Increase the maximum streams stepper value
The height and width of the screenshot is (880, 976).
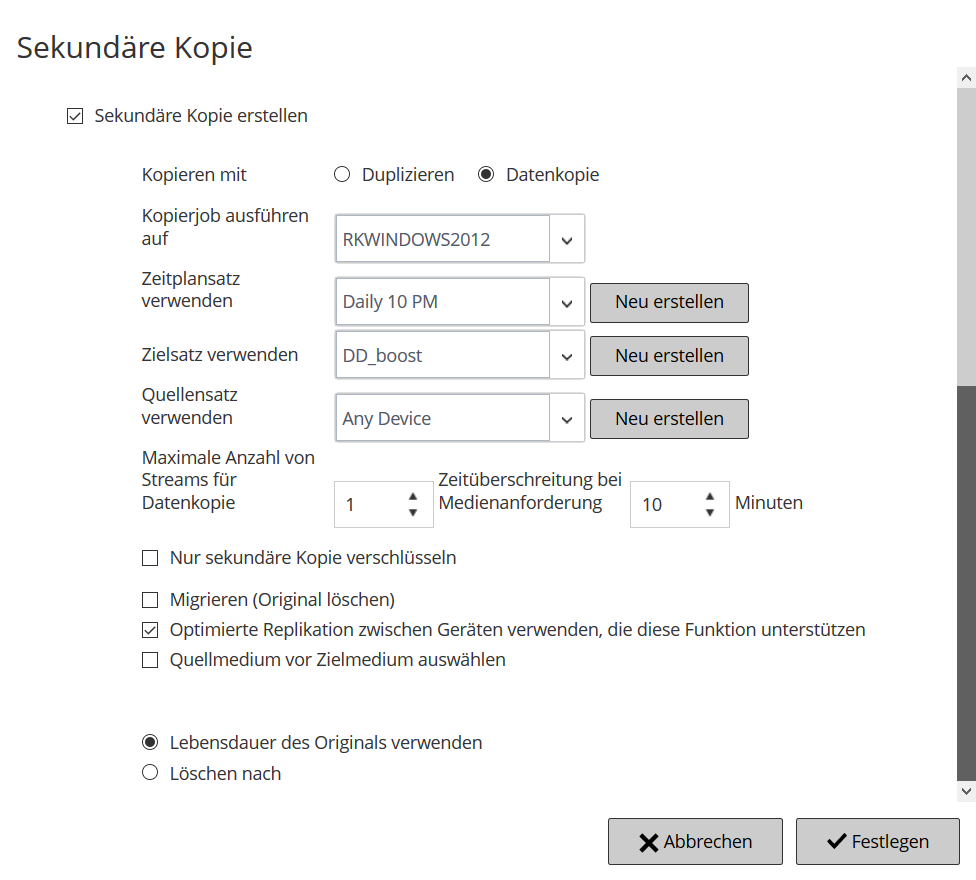413,496
